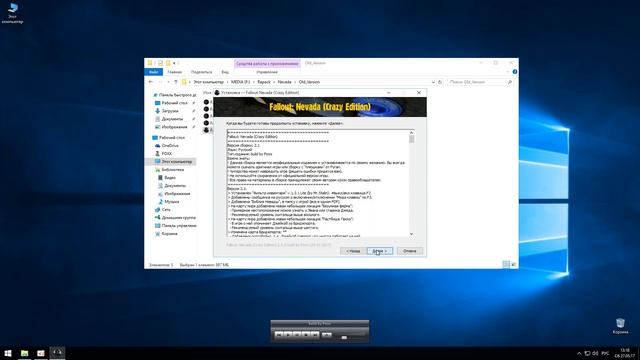Open Корзина recycle bin on the desktop
This screenshot has width=640, height=360.
[620, 326]
